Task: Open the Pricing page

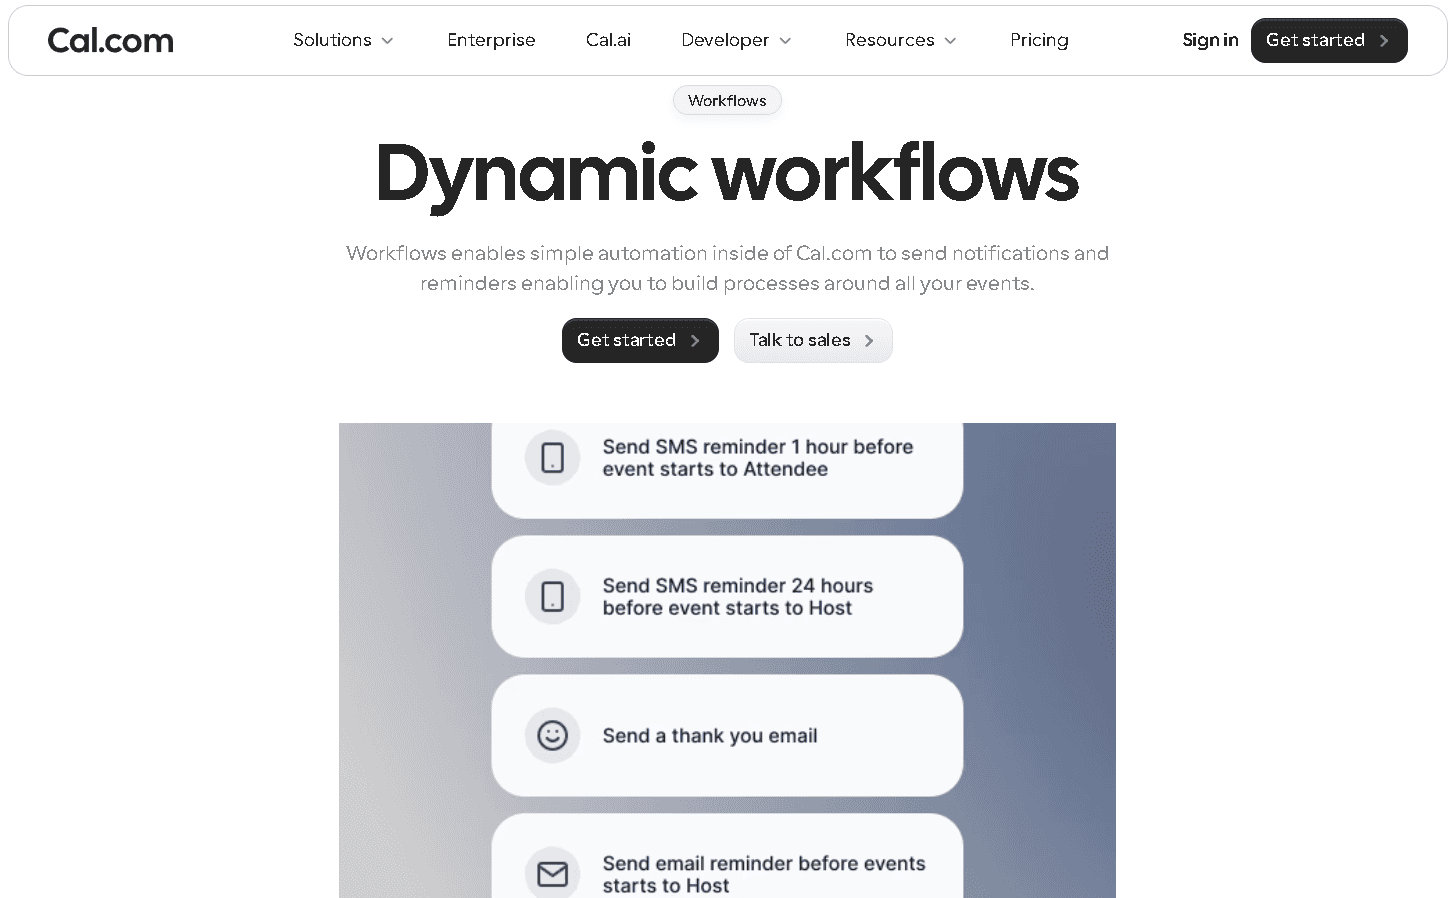Action: 1039,40
